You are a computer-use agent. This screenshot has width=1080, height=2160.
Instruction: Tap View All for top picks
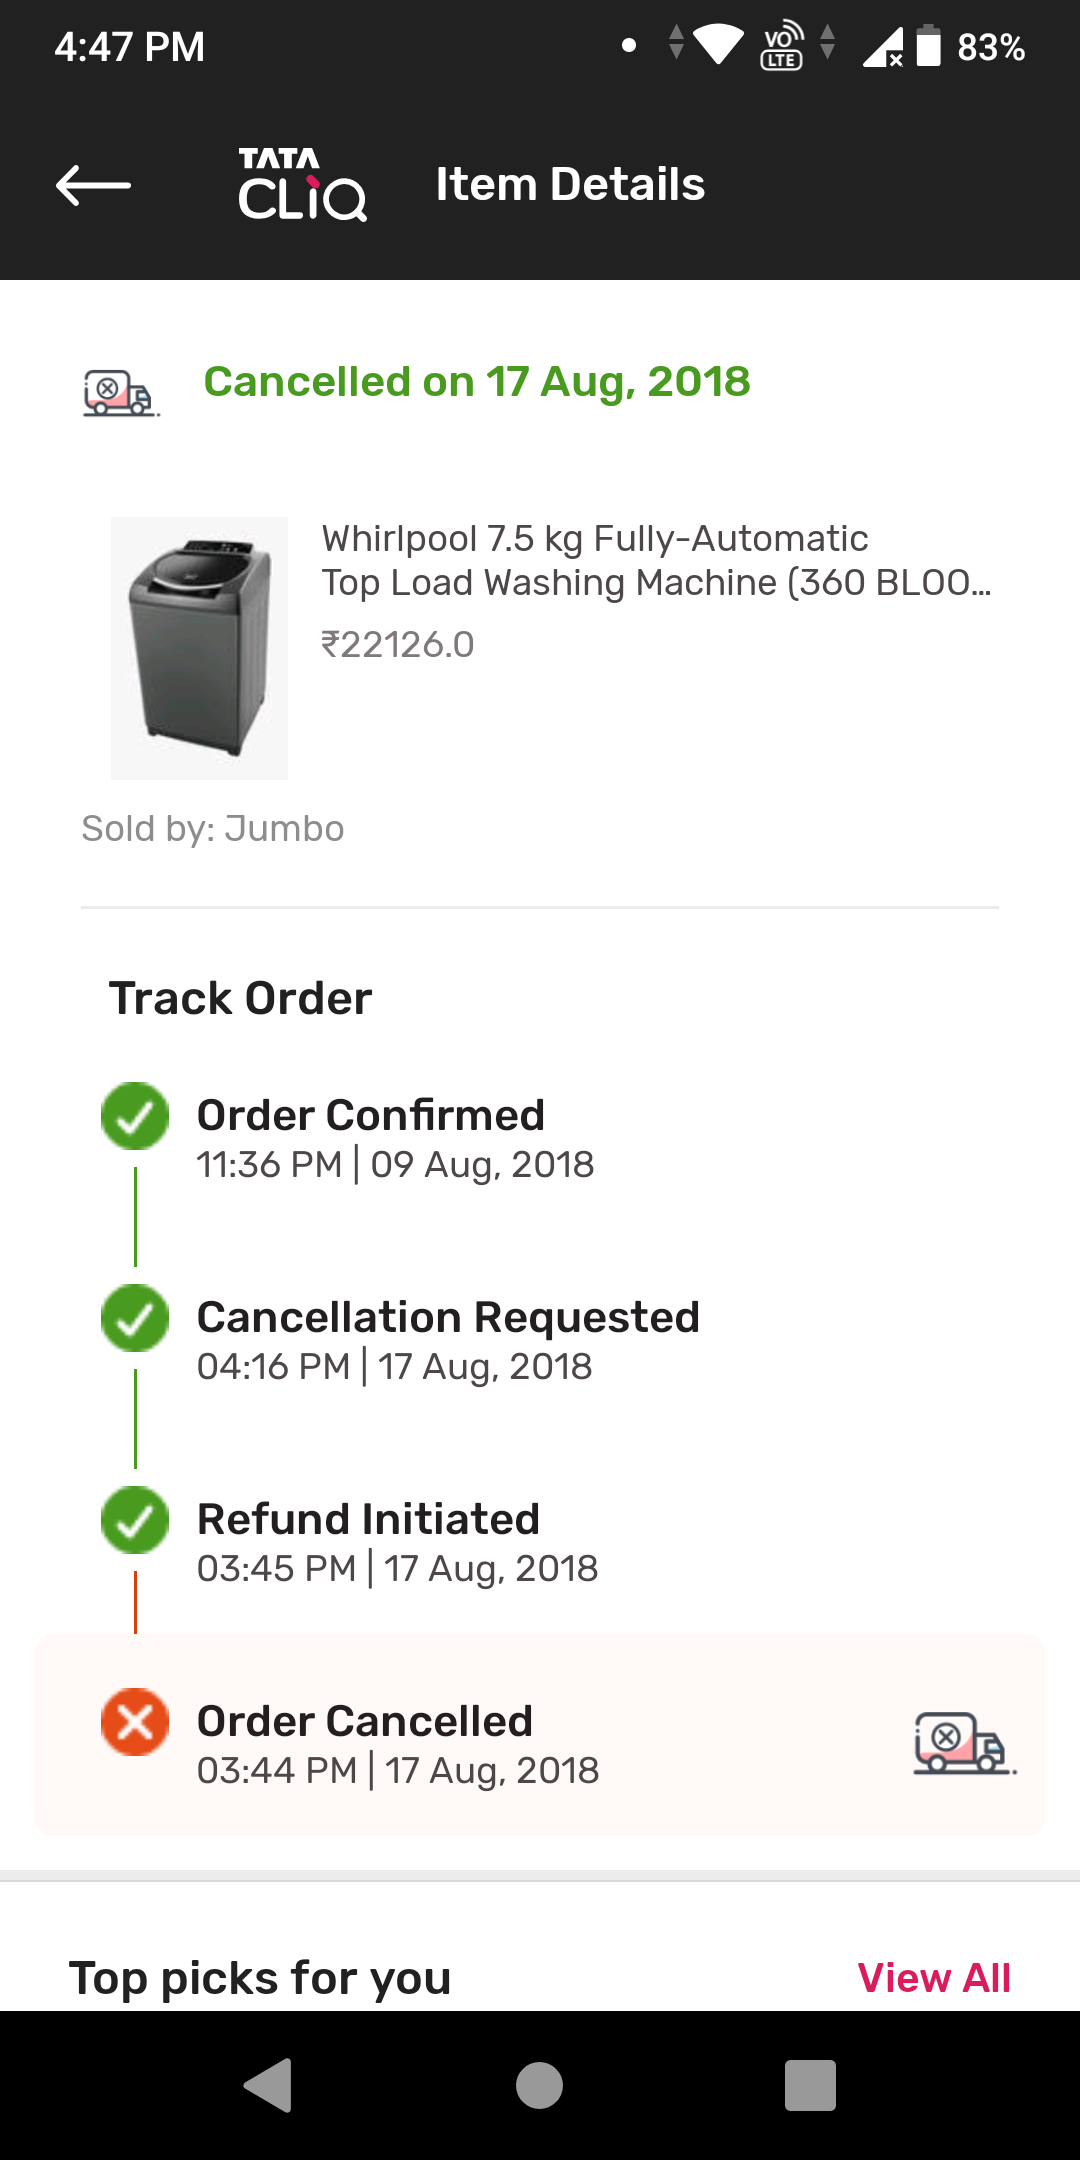934,1978
